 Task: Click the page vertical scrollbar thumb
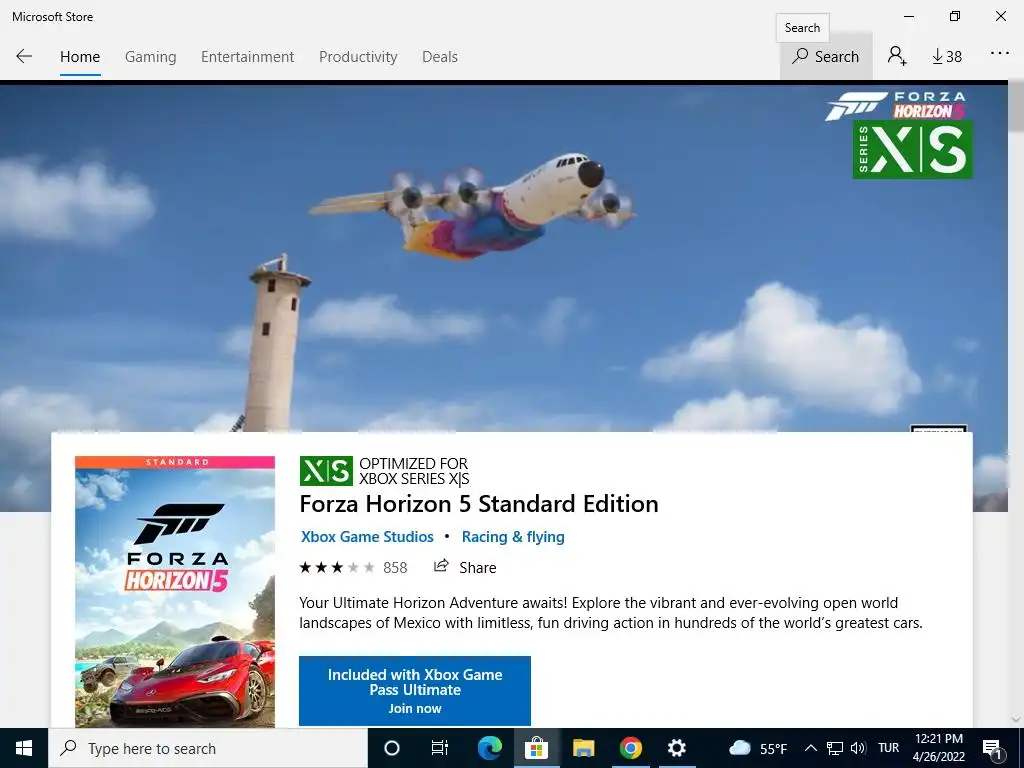coord(1016,108)
